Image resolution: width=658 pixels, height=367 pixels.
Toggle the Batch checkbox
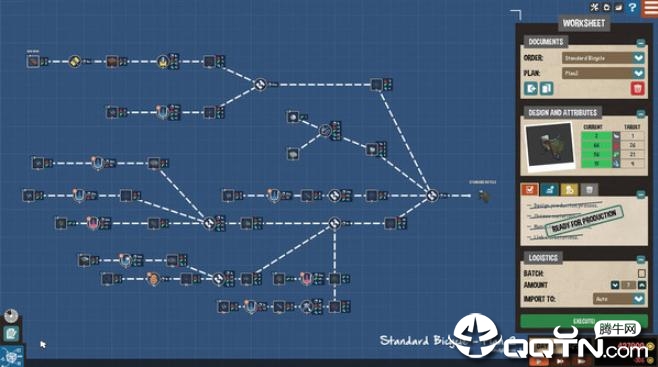[x=641, y=273]
